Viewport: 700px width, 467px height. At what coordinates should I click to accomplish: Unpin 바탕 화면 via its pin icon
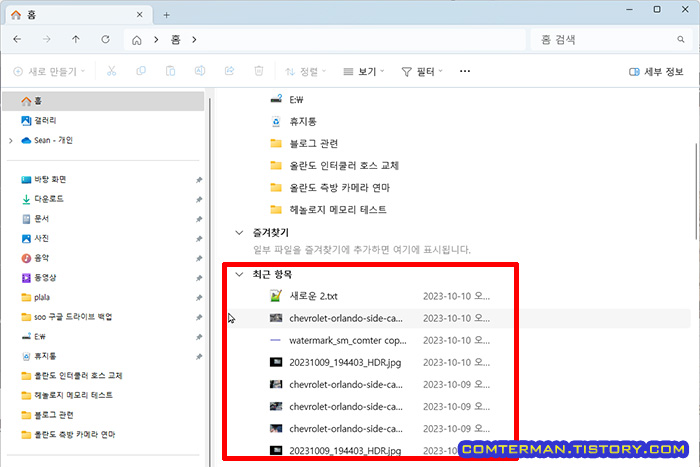point(199,180)
